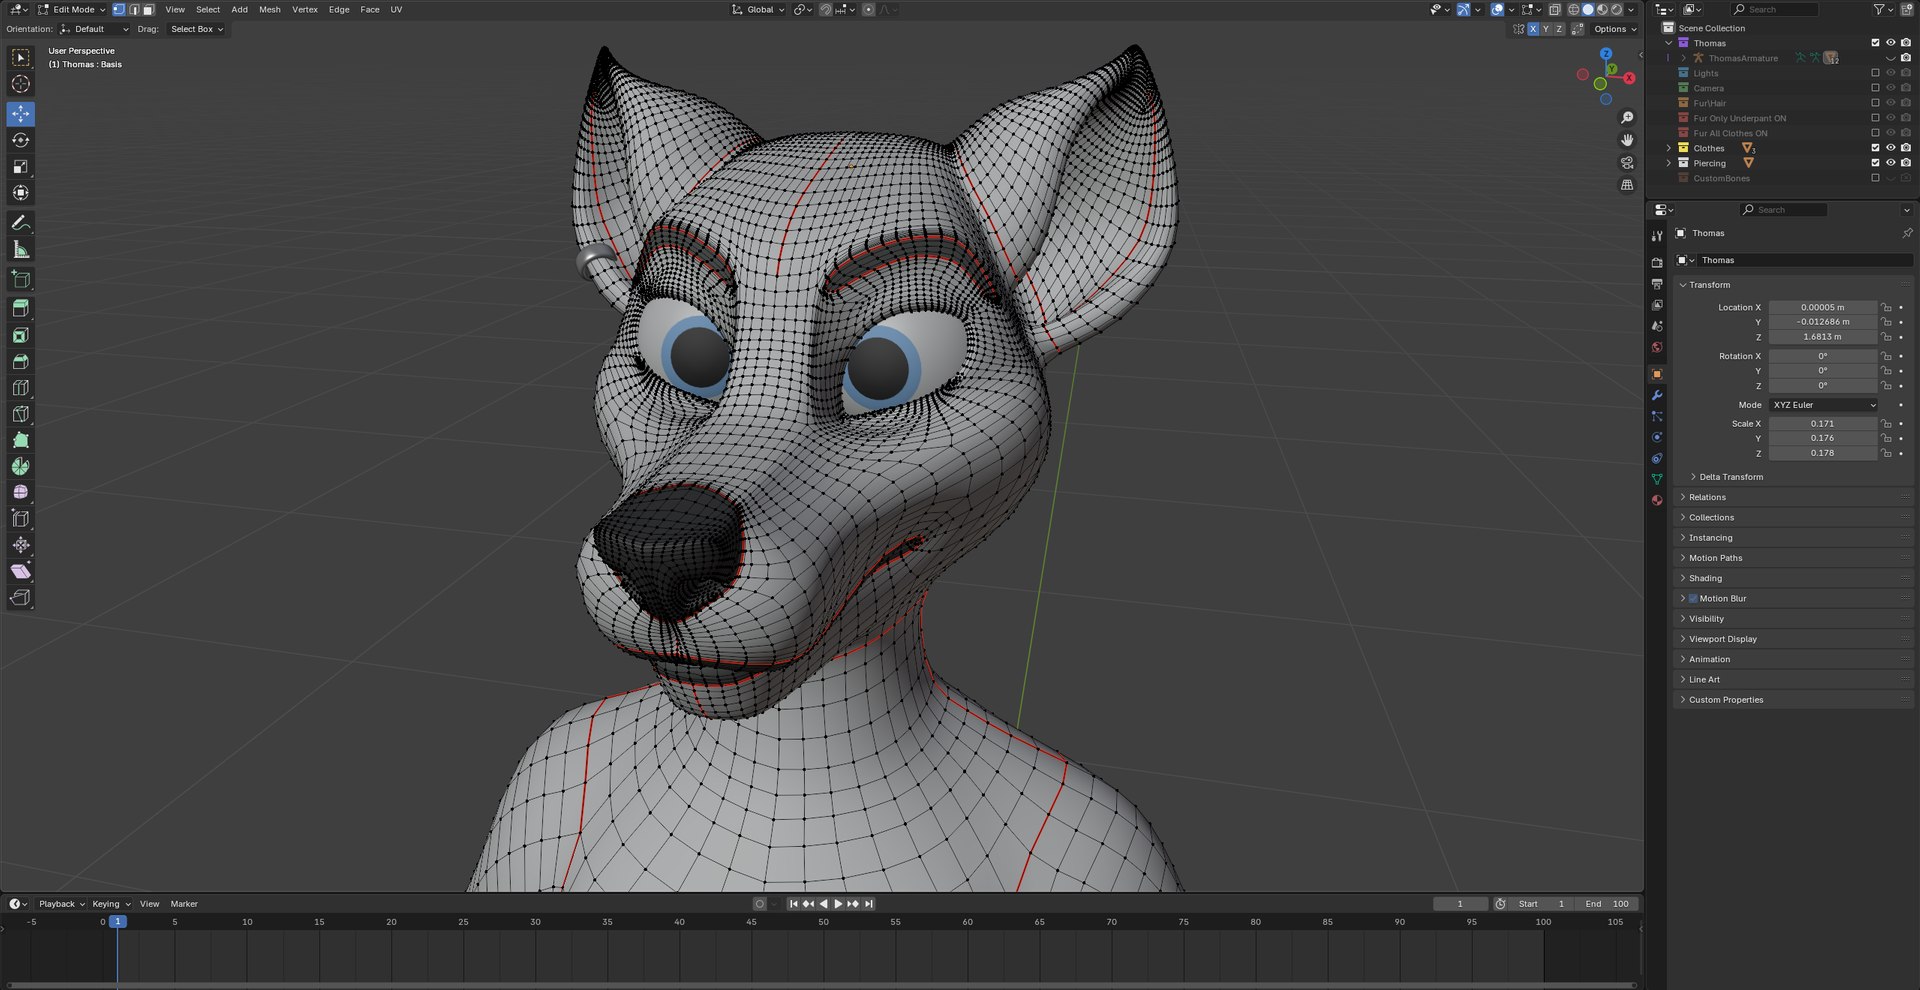Screen dimensions: 1920x990
Task: Open the World properties tab
Action: (x=1657, y=347)
